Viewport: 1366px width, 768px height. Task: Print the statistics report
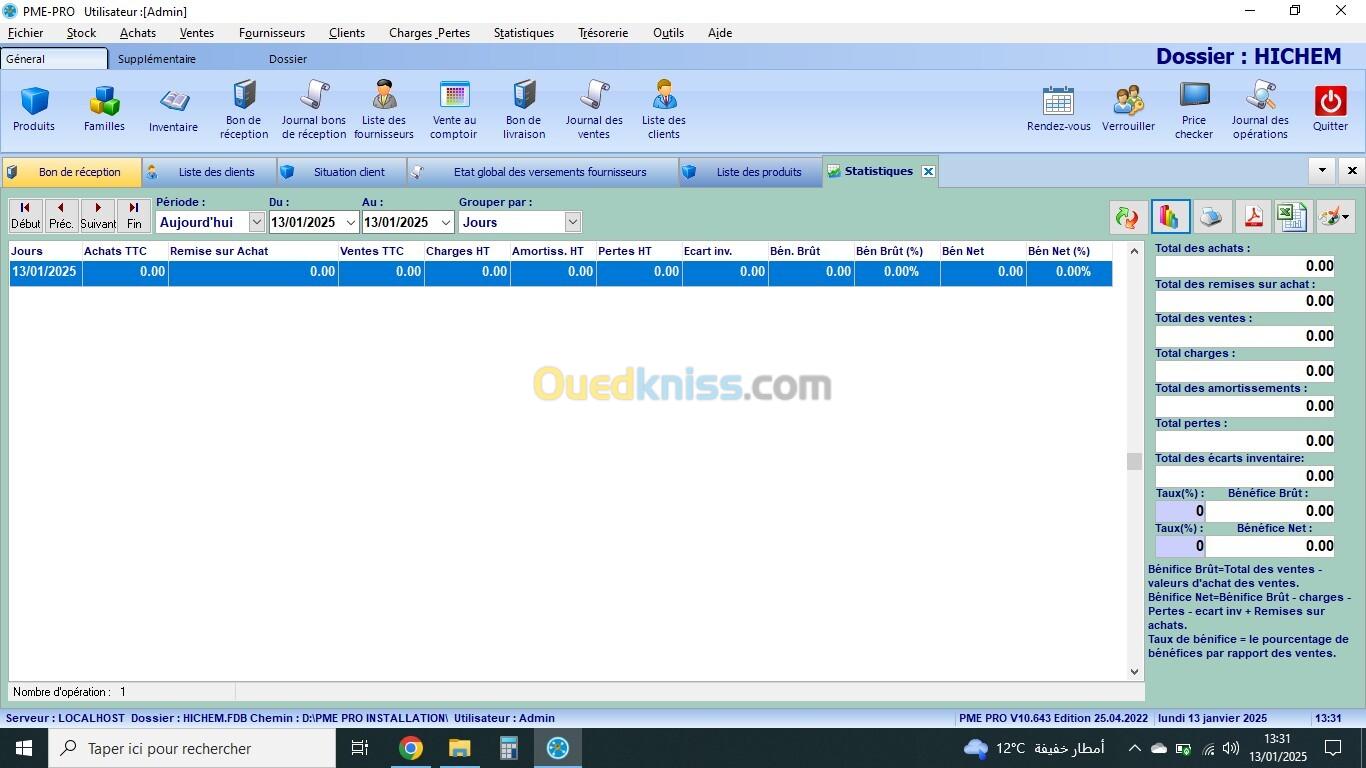(1210, 217)
